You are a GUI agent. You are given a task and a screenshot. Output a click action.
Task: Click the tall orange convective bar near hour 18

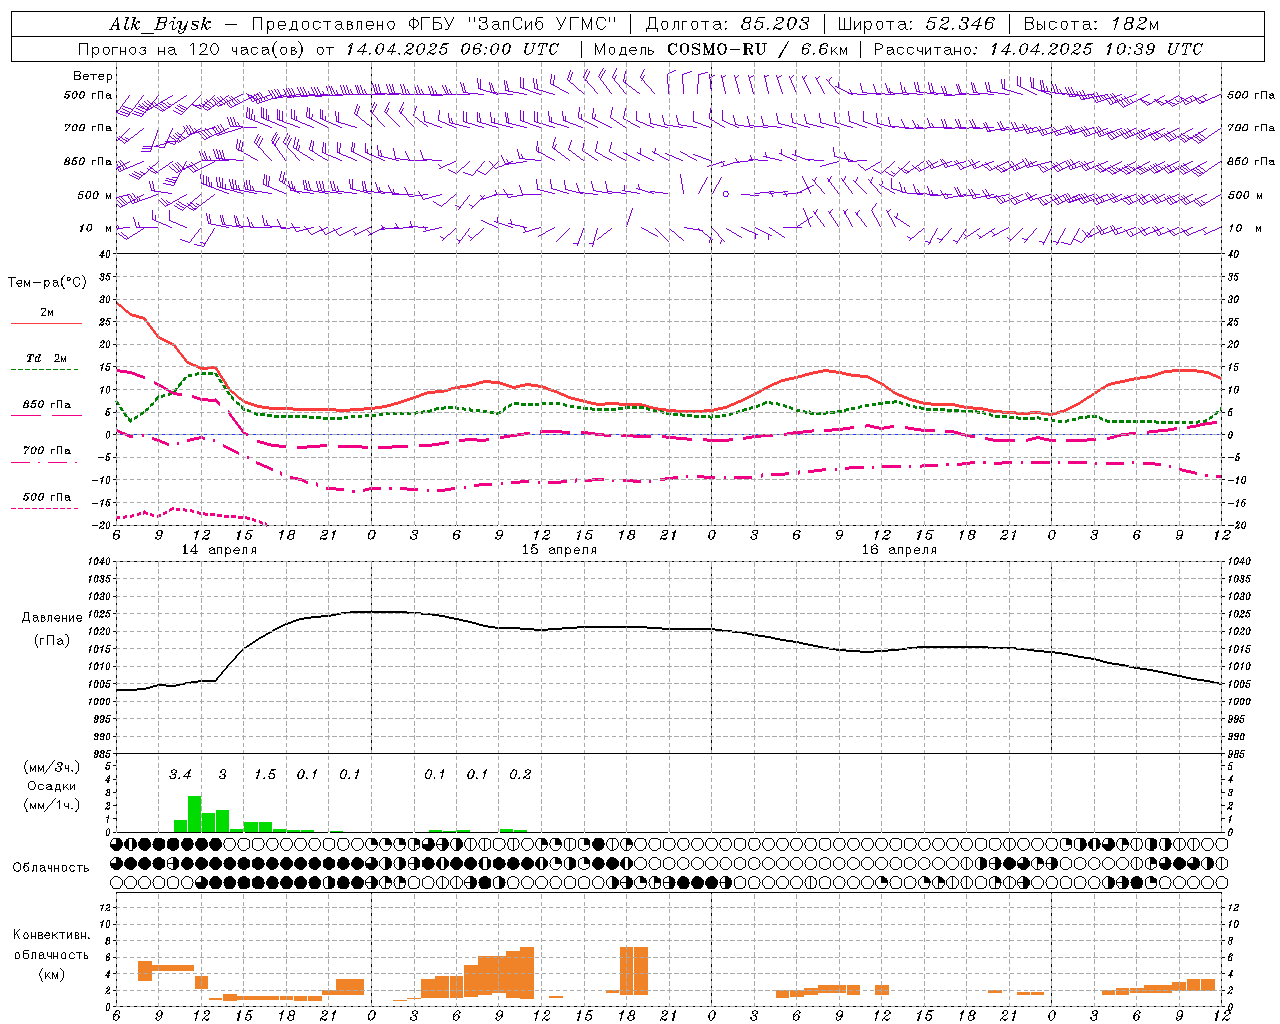pyautogui.click(x=634, y=970)
